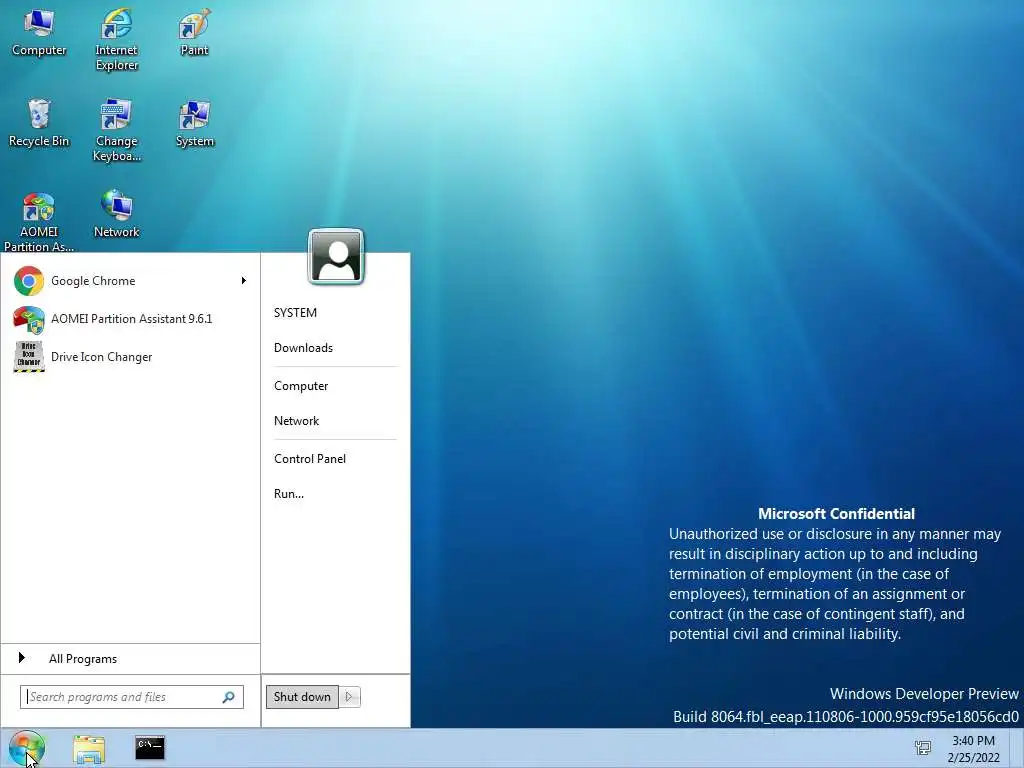
Task: Click the network tray icon
Action: (923, 748)
